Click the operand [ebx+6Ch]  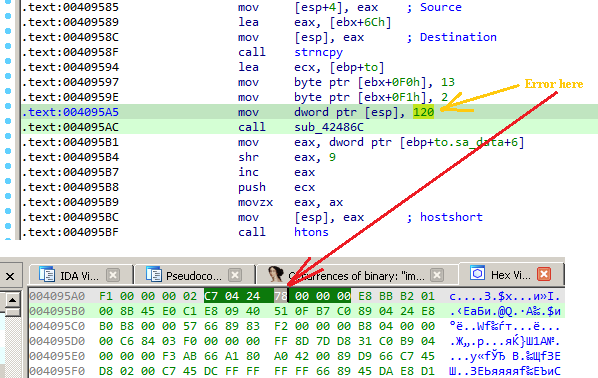pyautogui.click(x=360, y=22)
